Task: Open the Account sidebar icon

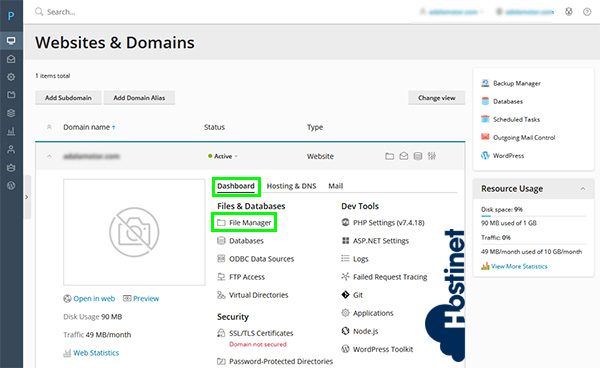Action: tap(11, 168)
